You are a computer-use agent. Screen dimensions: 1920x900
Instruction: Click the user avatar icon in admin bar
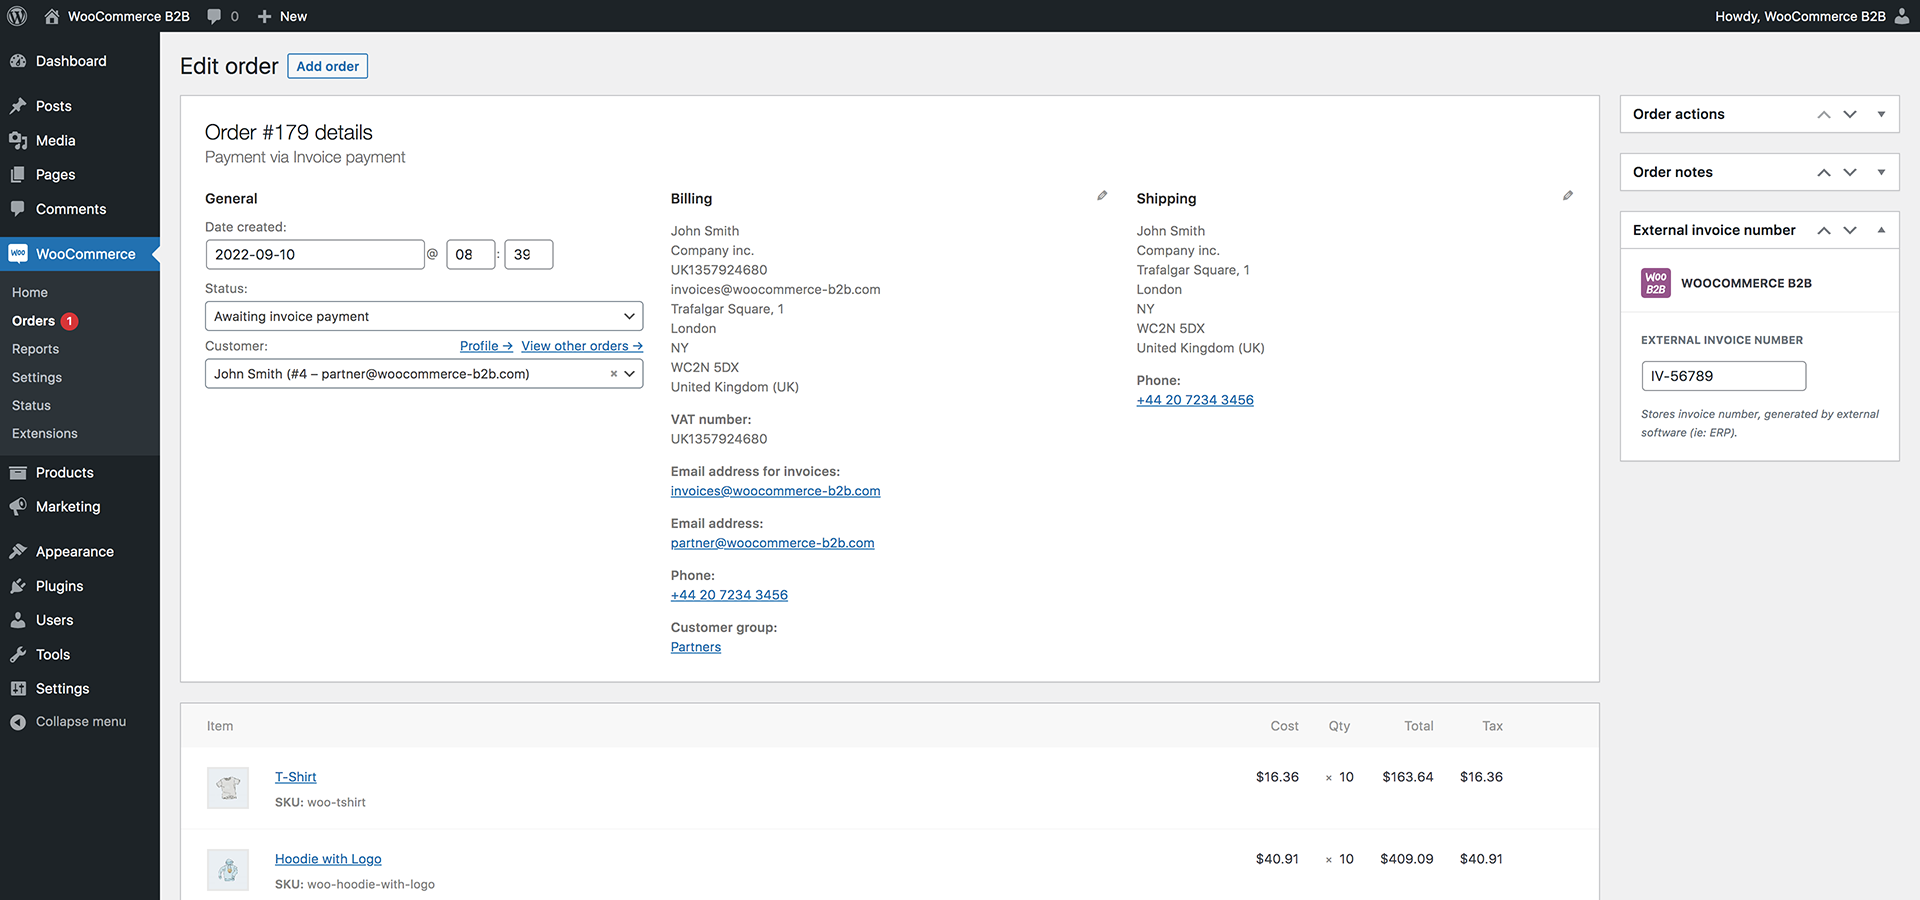click(1901, 16)
